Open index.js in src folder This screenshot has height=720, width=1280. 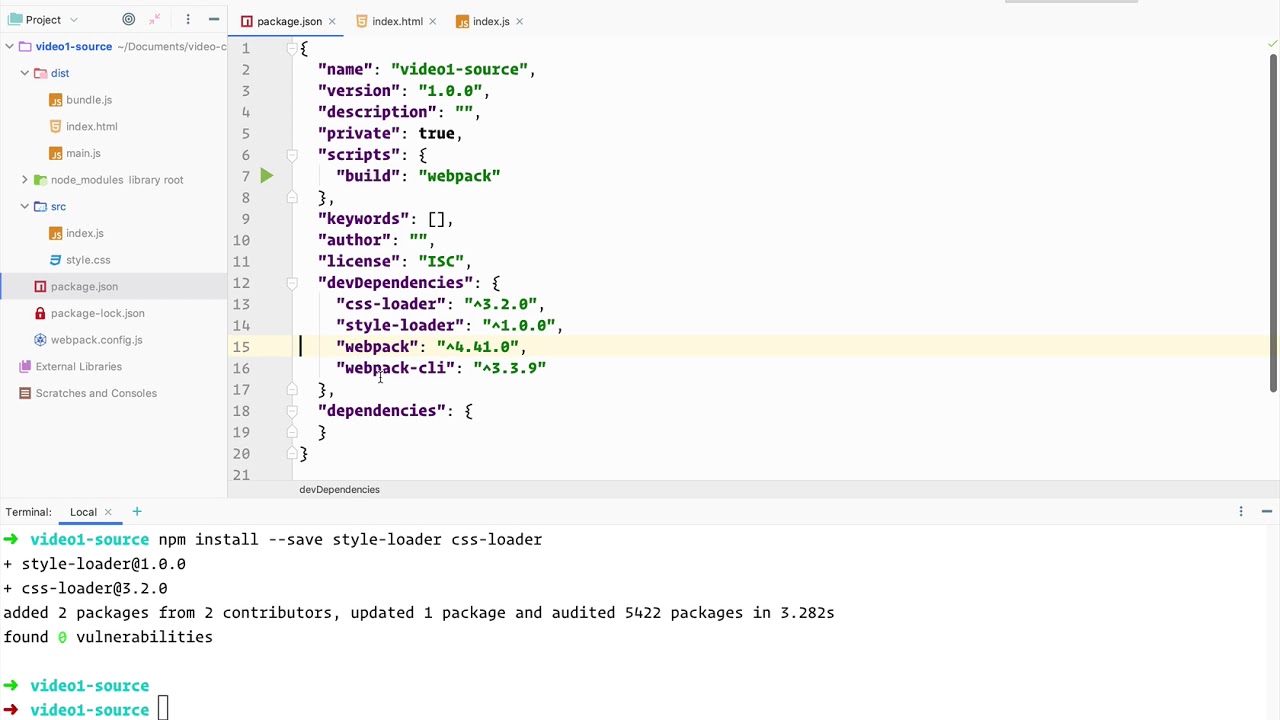[x=84, y=233]
